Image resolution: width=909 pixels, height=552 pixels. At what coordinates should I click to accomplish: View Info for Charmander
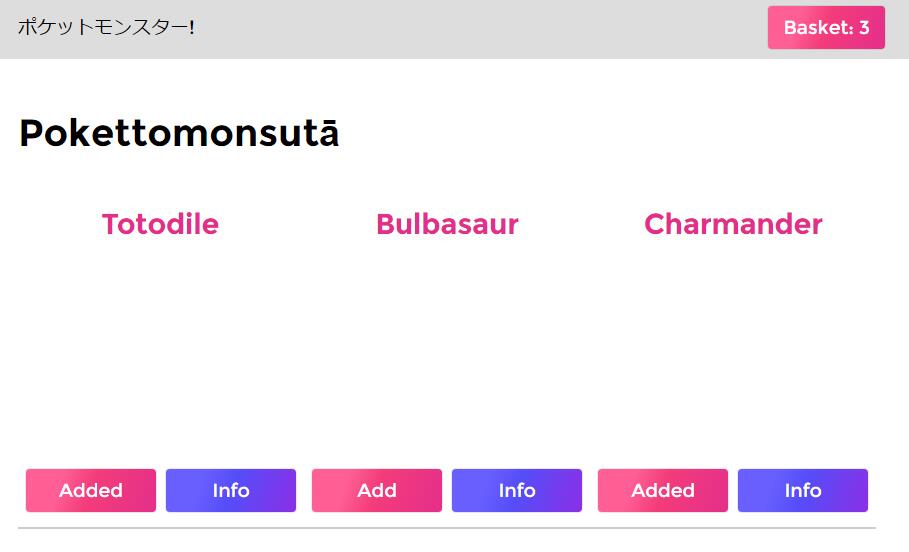coord(803,490)
